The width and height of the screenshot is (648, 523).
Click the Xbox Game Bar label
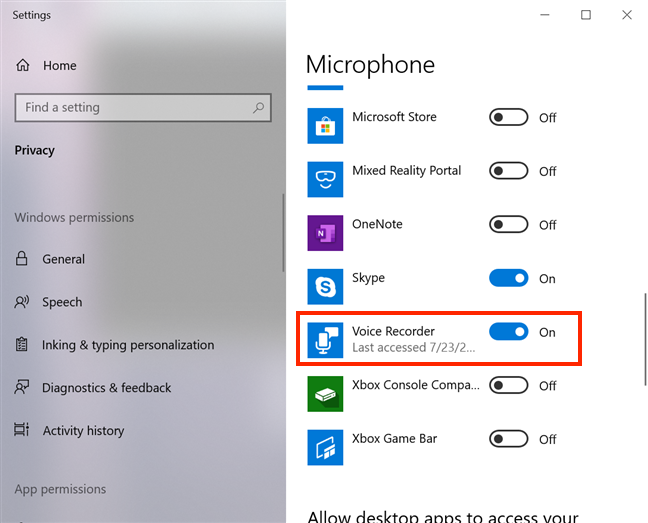pyautogui.click(x=395, y=438)
